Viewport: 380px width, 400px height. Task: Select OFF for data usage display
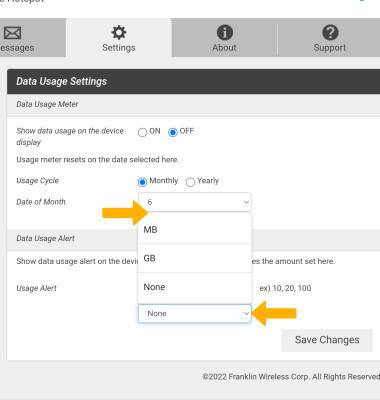(173, 132)
